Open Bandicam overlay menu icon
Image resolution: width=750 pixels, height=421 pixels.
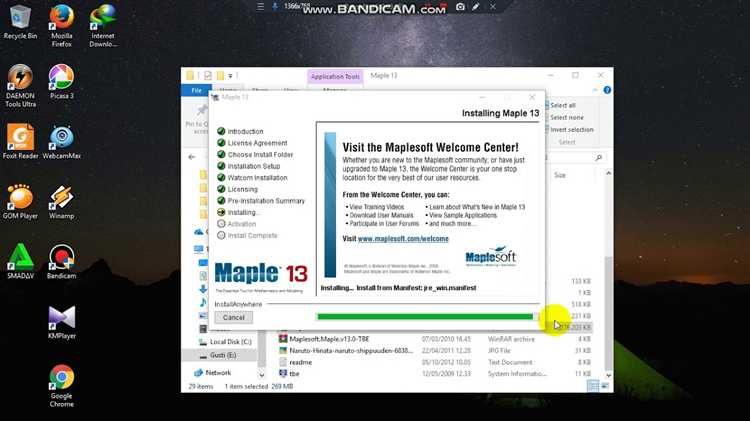[x=261, y=7]
